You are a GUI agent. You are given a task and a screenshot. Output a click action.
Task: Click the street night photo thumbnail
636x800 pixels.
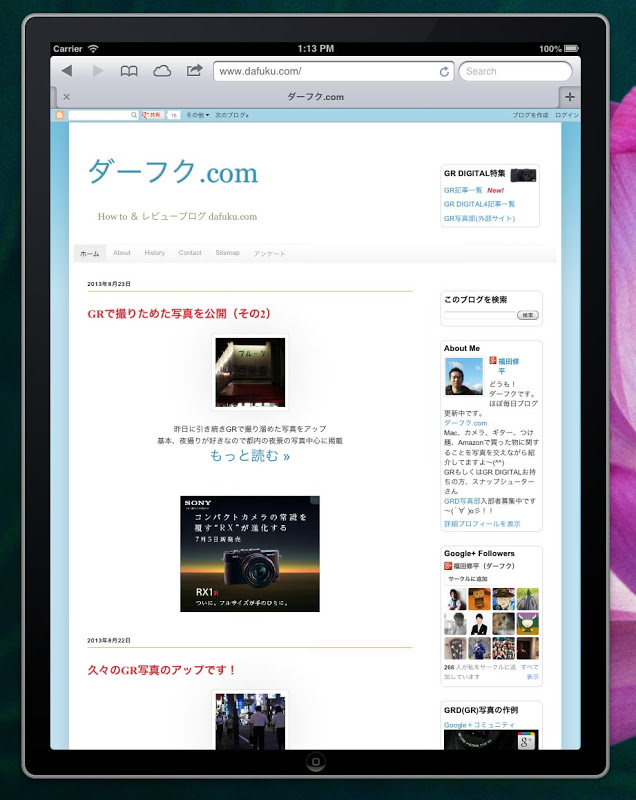pos(250,721)
